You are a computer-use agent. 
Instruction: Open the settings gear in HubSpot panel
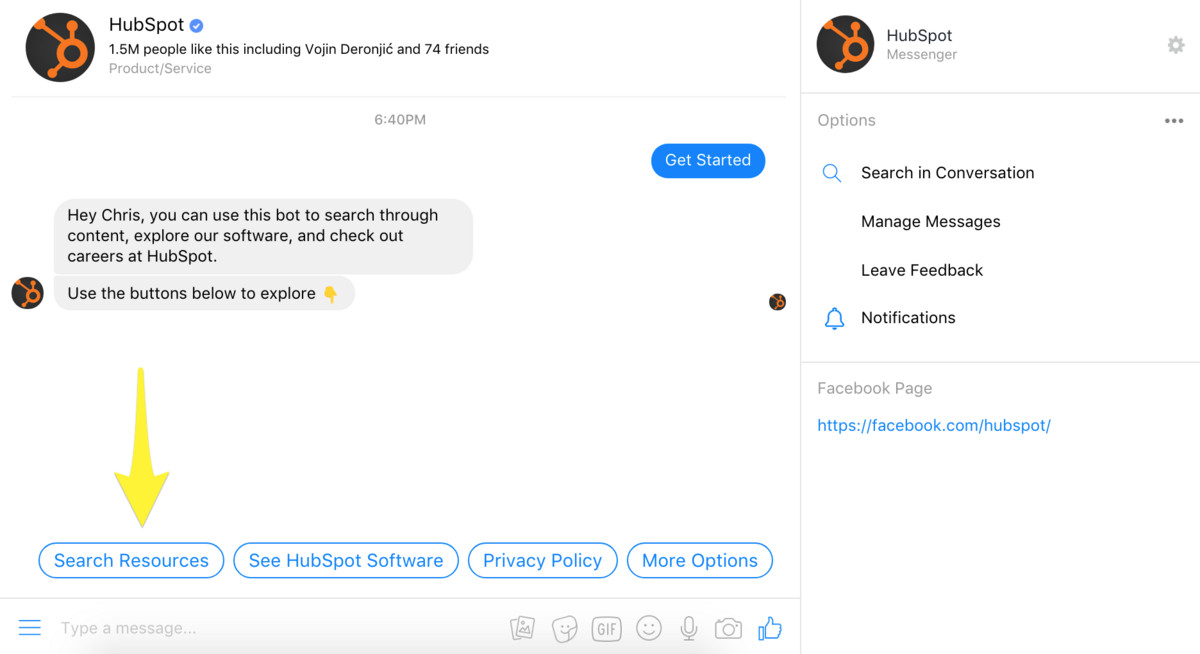[x=1176, y=45]
